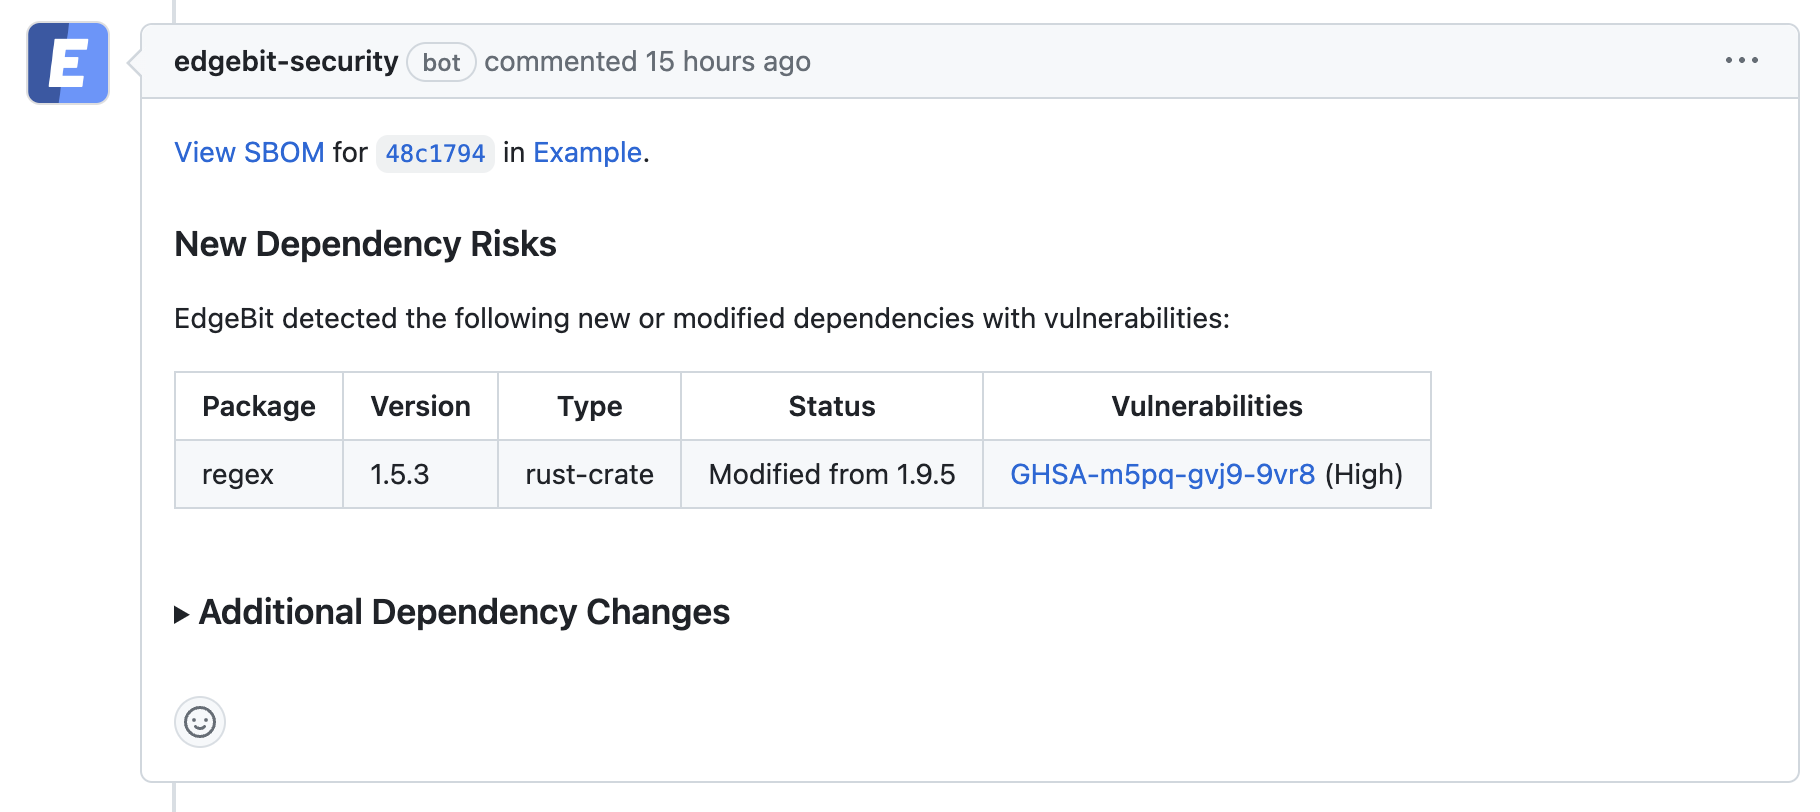Select the 'New Dependency Risks' heading

365,244
